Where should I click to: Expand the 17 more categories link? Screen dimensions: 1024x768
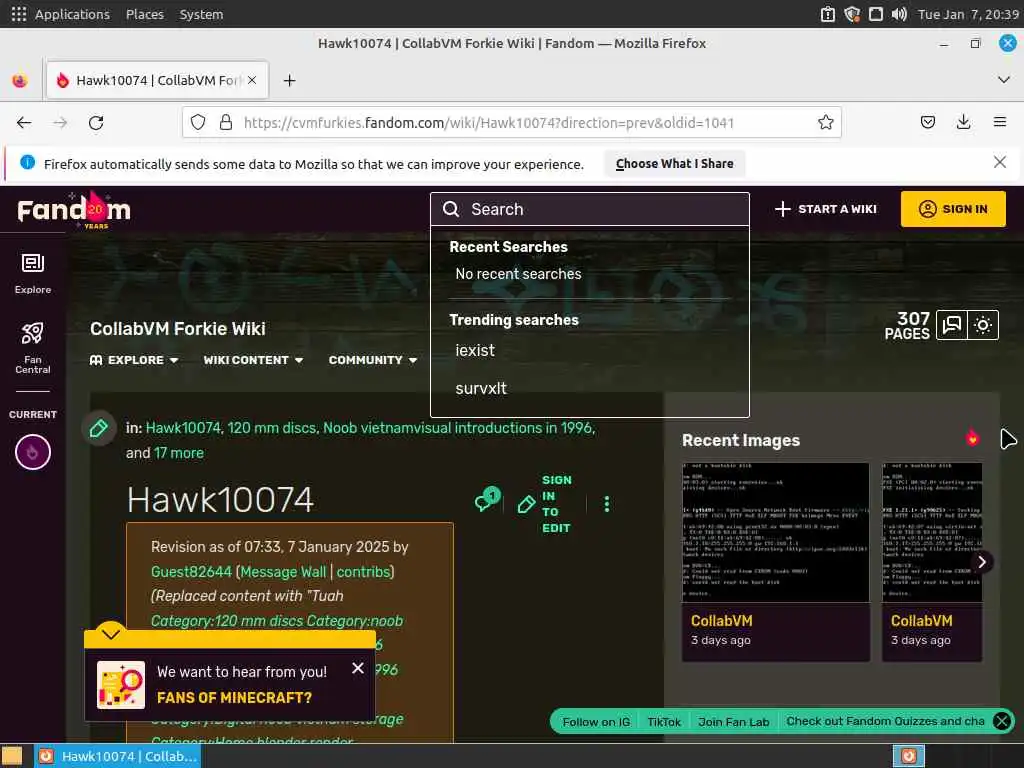(x=179, y=453)
